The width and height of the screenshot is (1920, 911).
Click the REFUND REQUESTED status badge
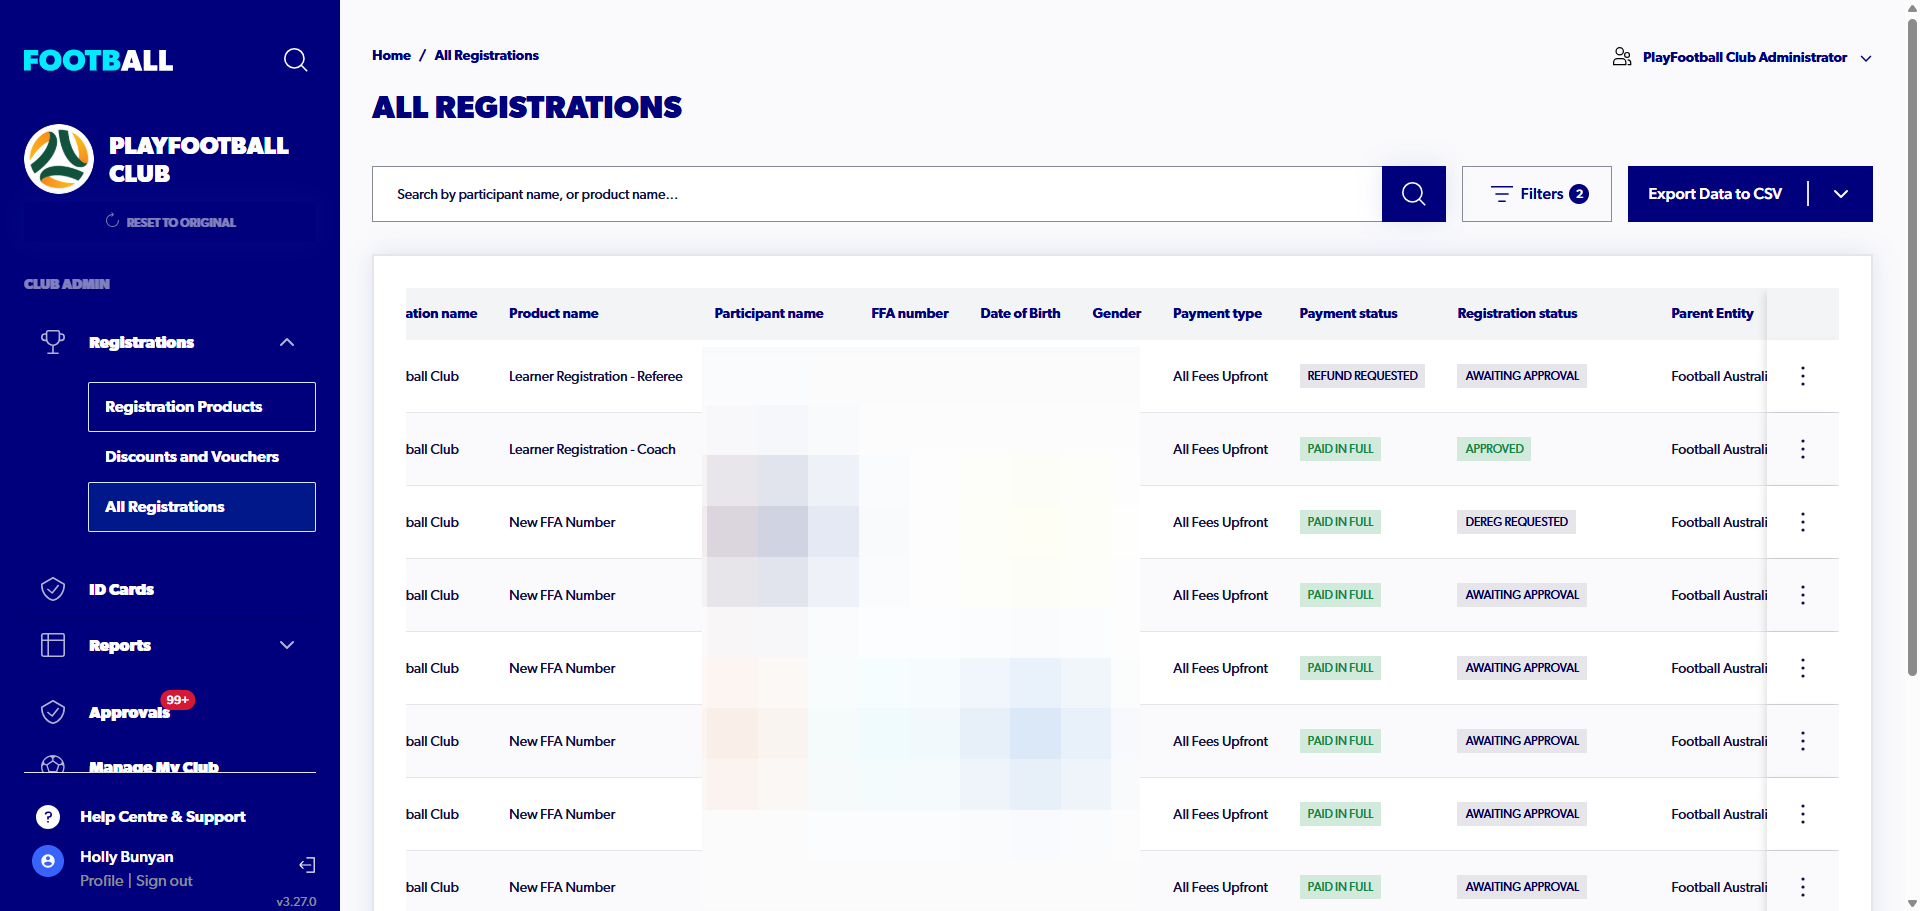1362,376
